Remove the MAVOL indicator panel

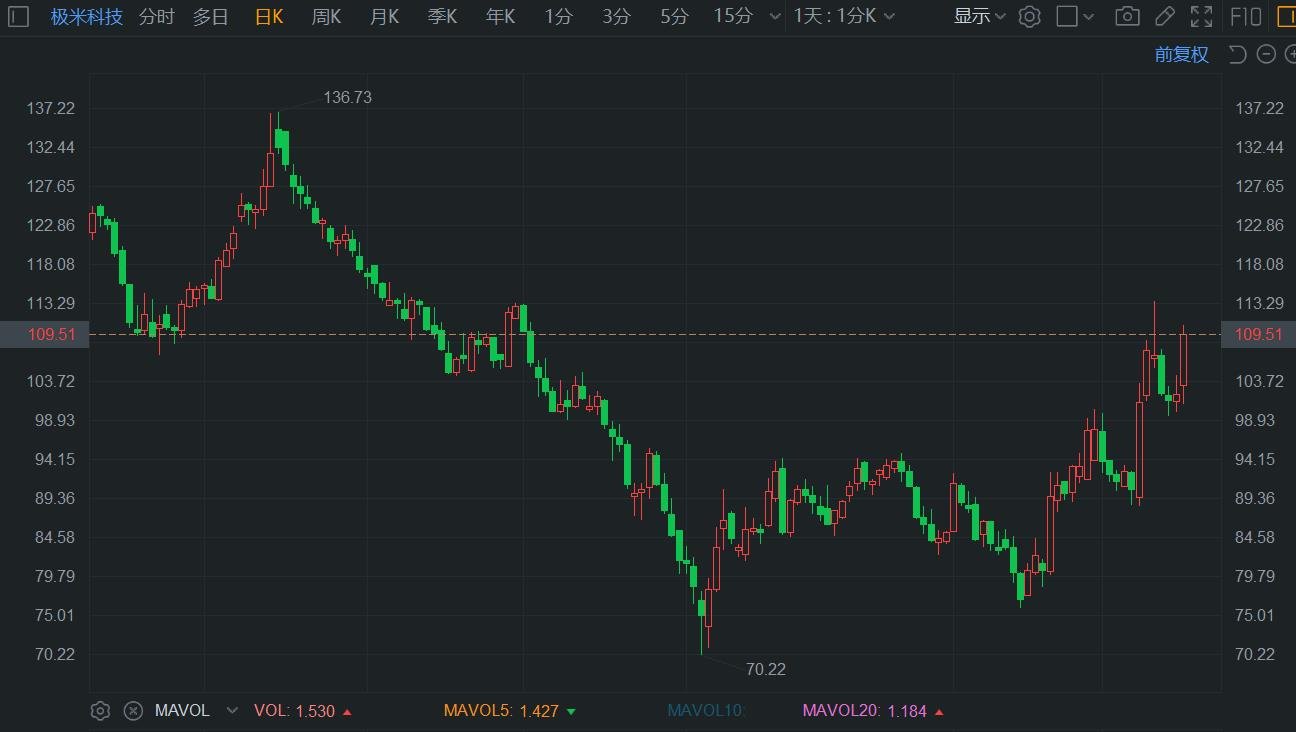pyautogui.click(x=133, y=711)
